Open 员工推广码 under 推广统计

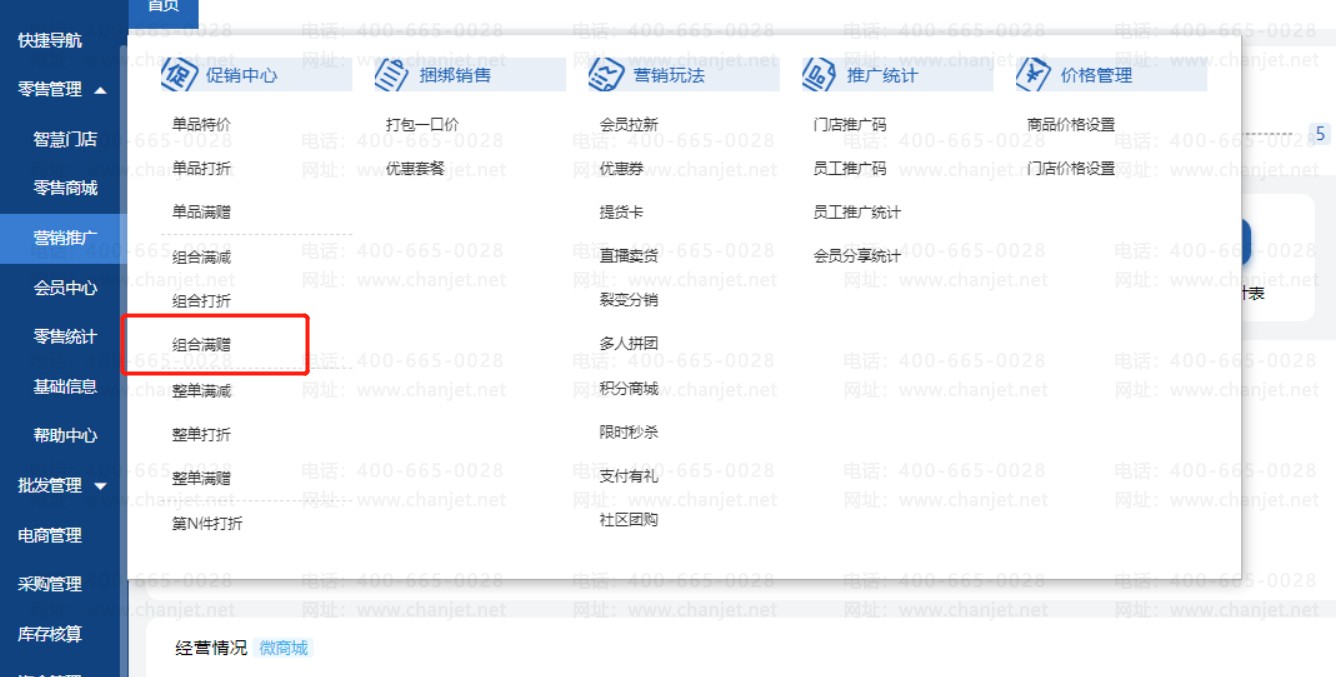pos(850,168)
